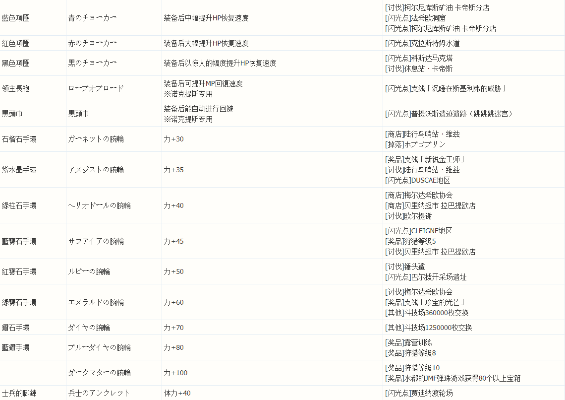Viewport: 565px width, 400px height.
Task: Click the cell 'ダイヤの腕輪'
Action: (x=89, y=328)
